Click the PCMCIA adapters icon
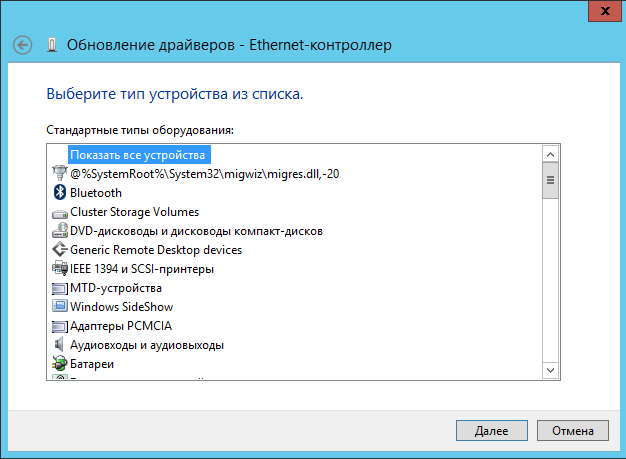Image resolution: width=626 pixels, height=459 pixels. click(x=59, y=326)
